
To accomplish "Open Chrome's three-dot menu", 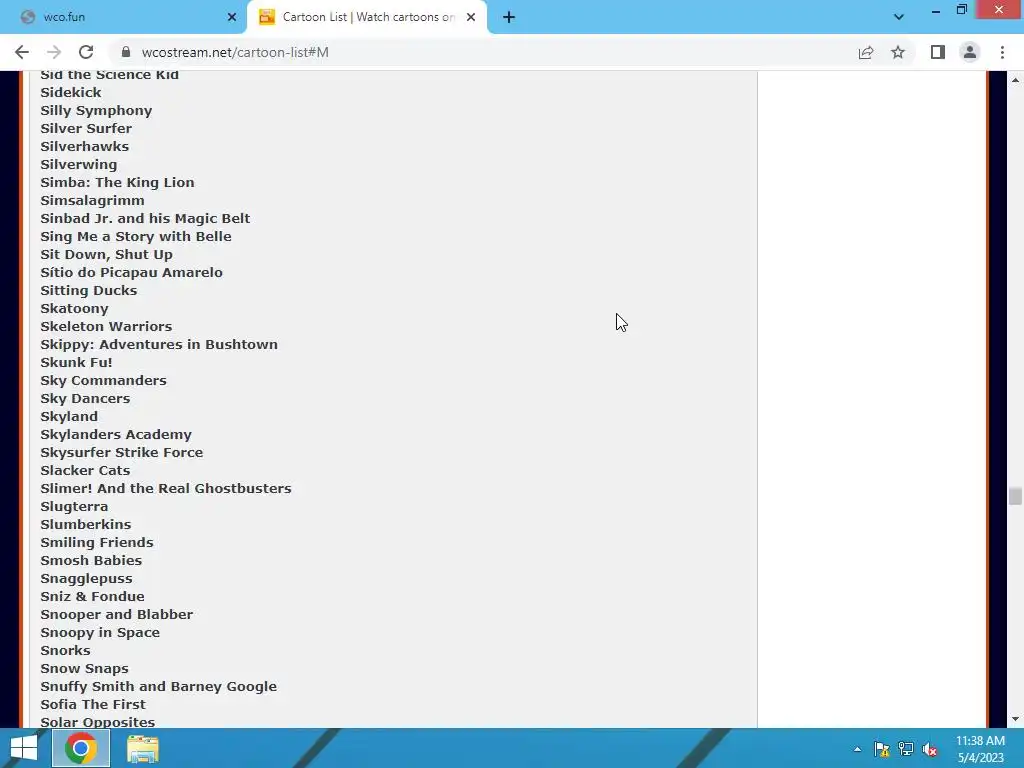I will [x=1002, y=52].
